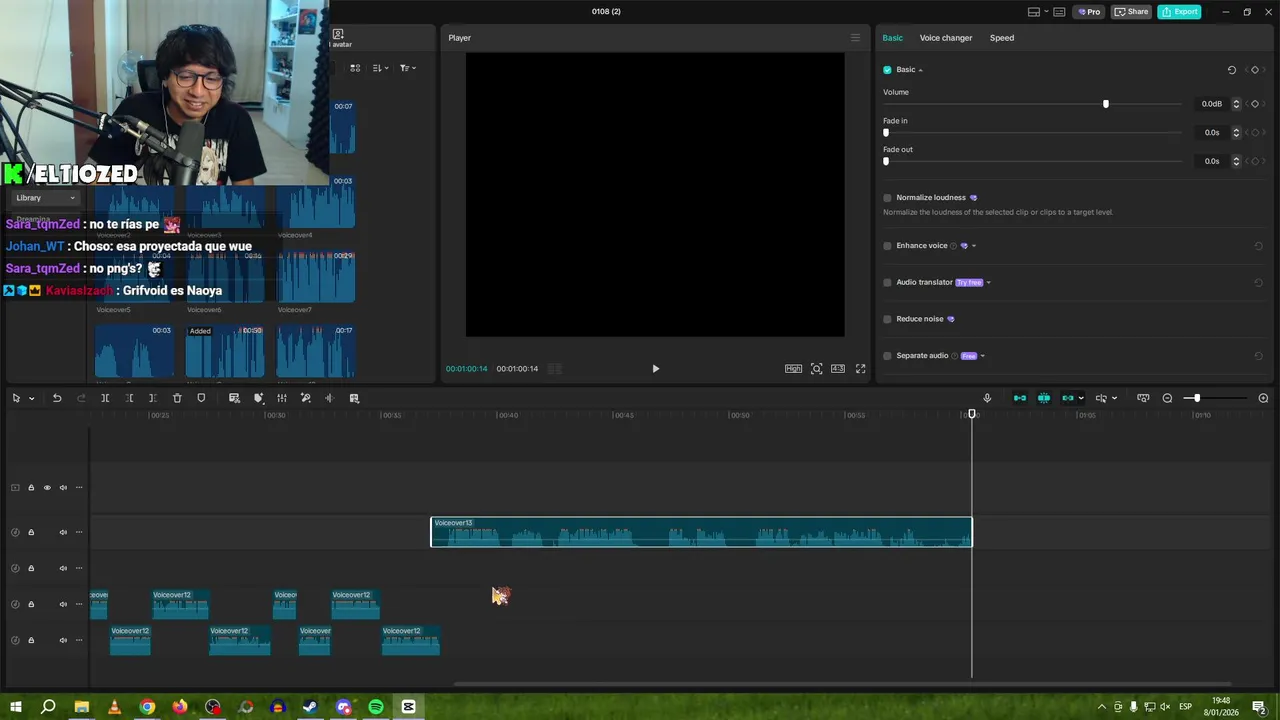Open Google Chrome from the taskbar
This screenshot has height=720, width=1280.
pyautogui.click(x=147, y=707)
